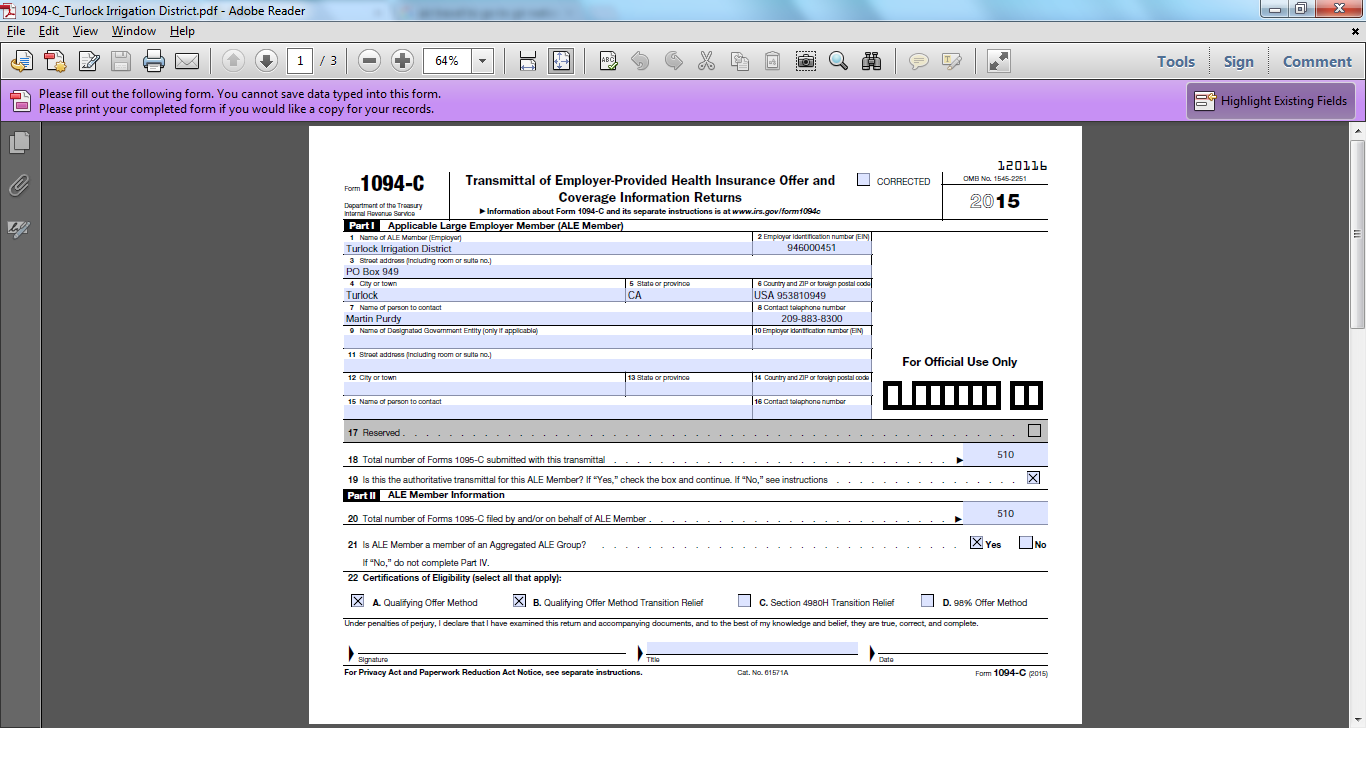Open the binoculars search icon
This screenshot has height=768, width=1366.
click(871, 62)
